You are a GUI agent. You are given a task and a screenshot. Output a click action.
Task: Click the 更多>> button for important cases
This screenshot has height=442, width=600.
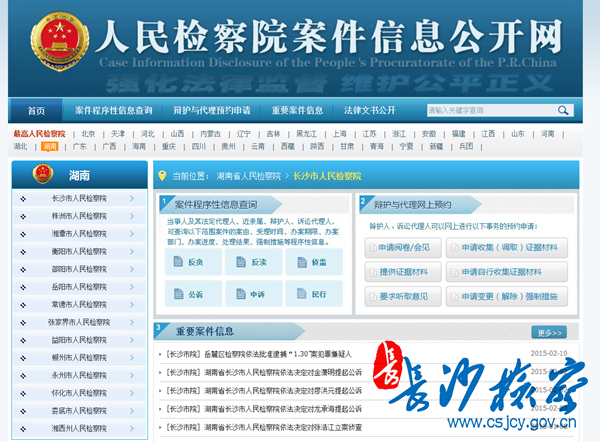click(x=551, y=332)
